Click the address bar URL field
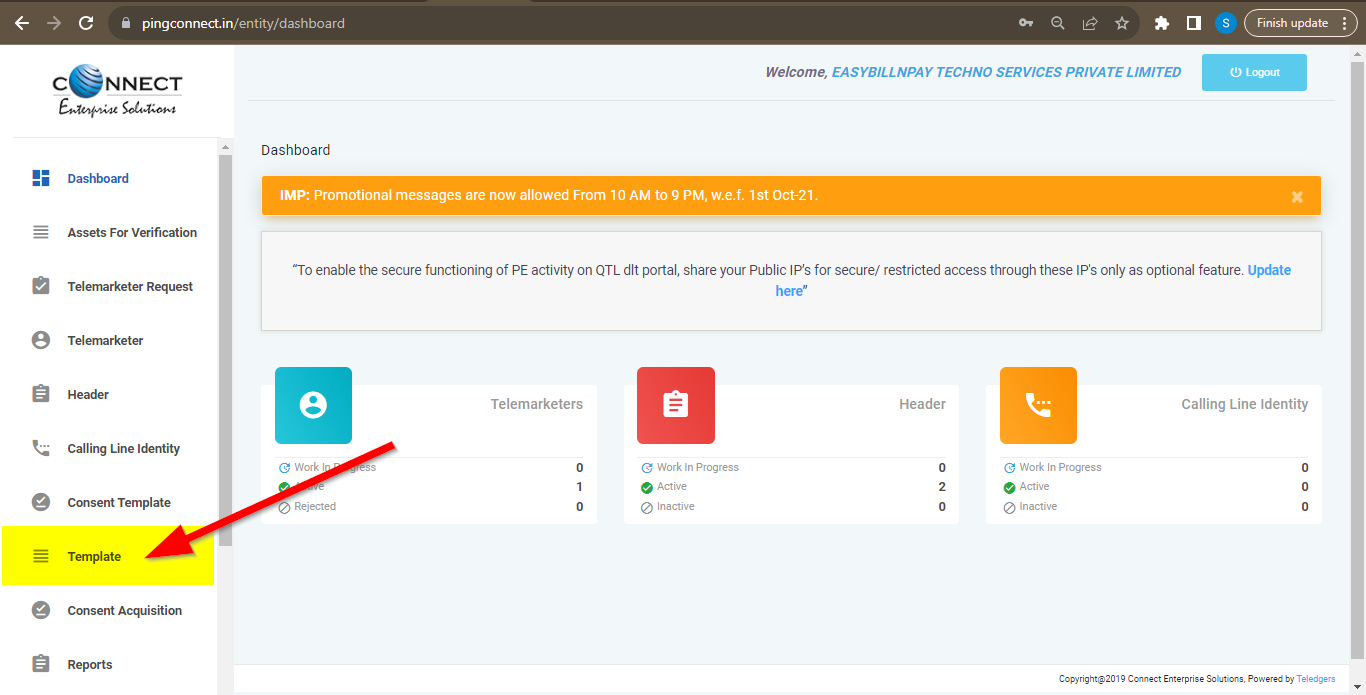The image size is (1366, 695). point(560,23)
